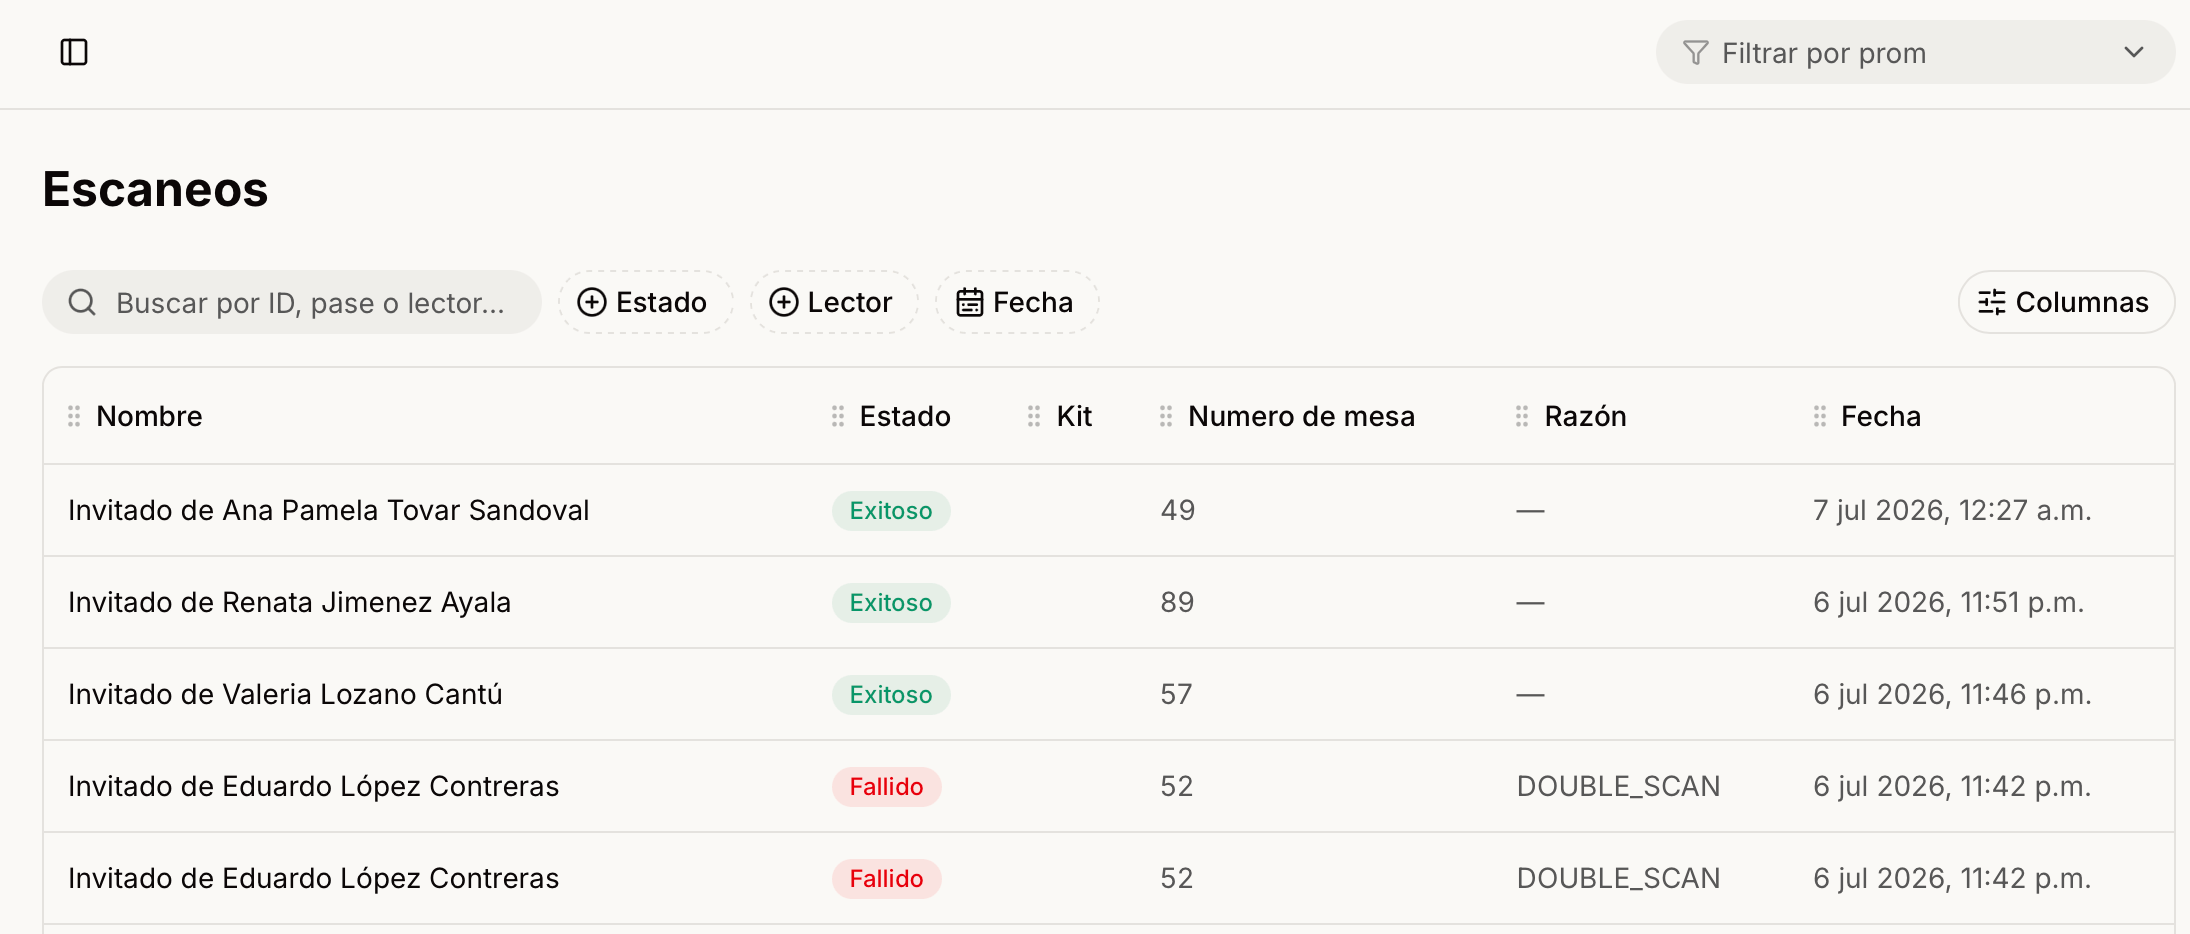
Task: Click drag handle beside Razón column
Action: [x=1522, y=416]
